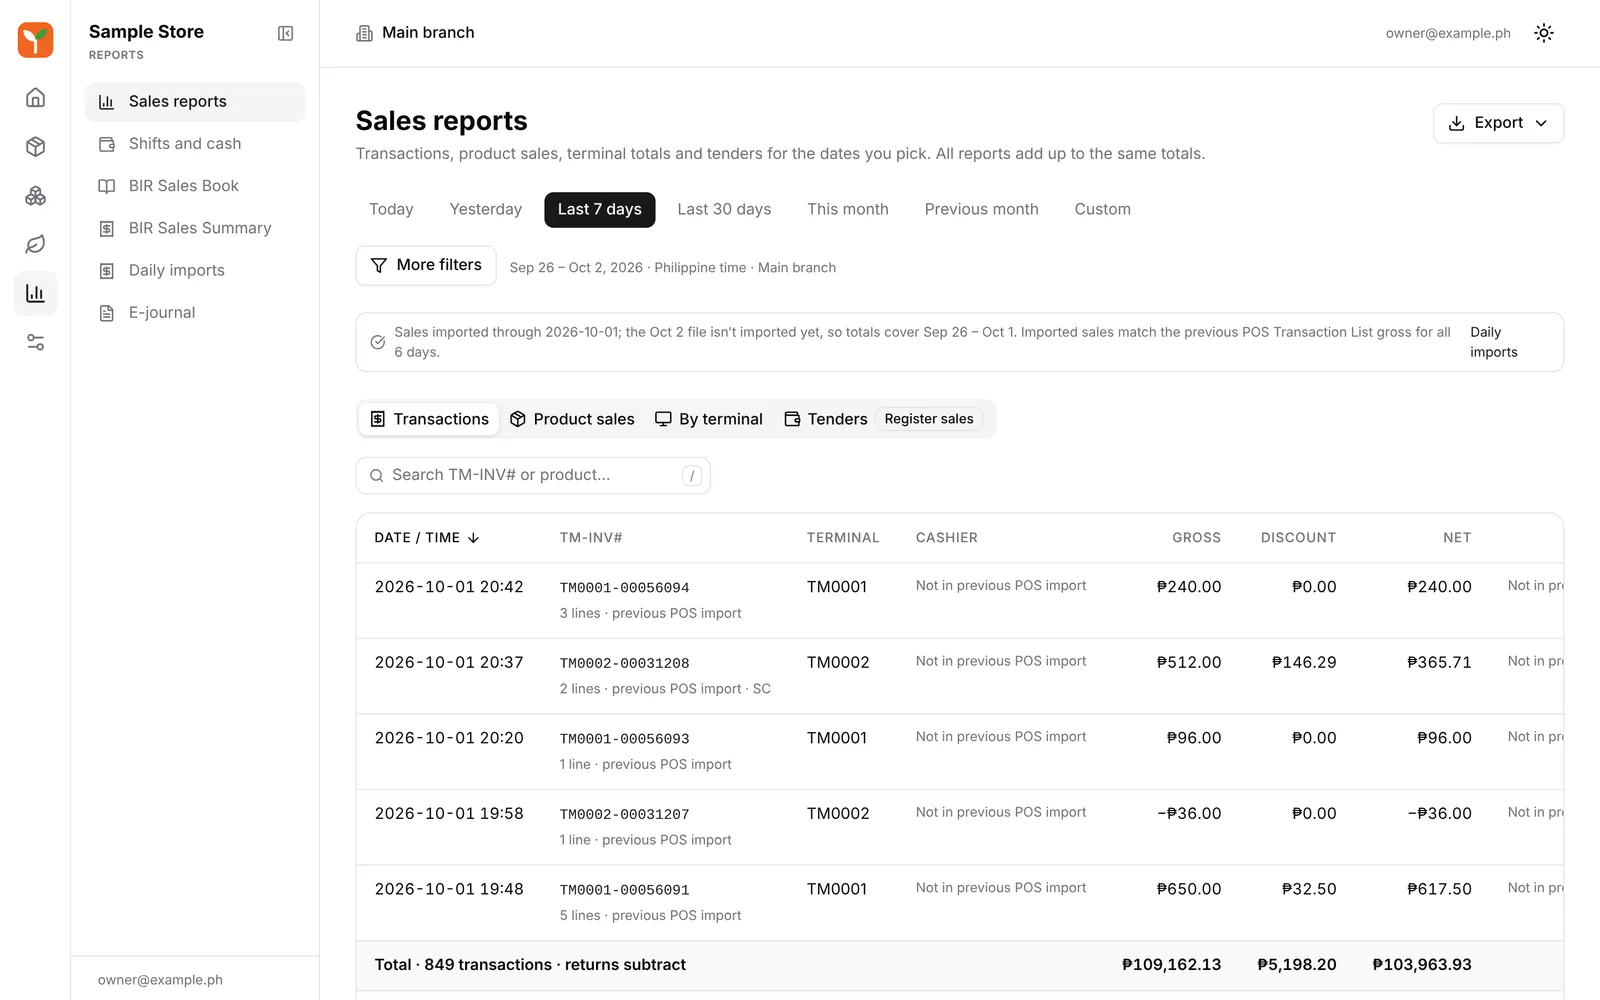Select the Last 30 days range
This screenshot has height=1000, width=1600.
click(724, 209)
